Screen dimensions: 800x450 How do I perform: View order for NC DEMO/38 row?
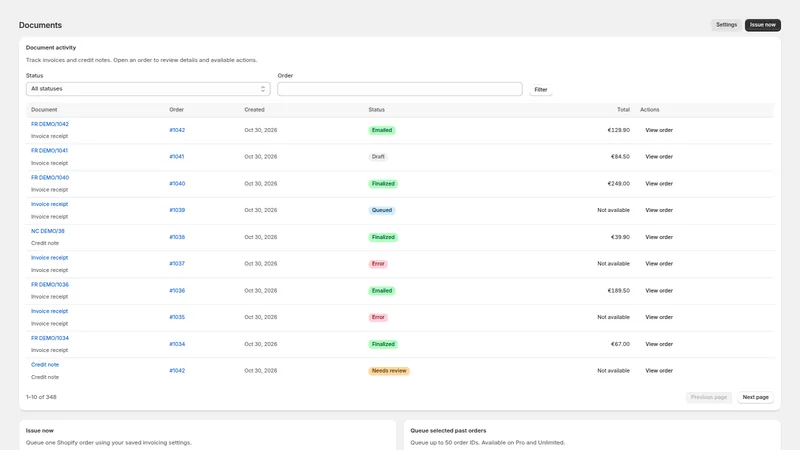659,237
